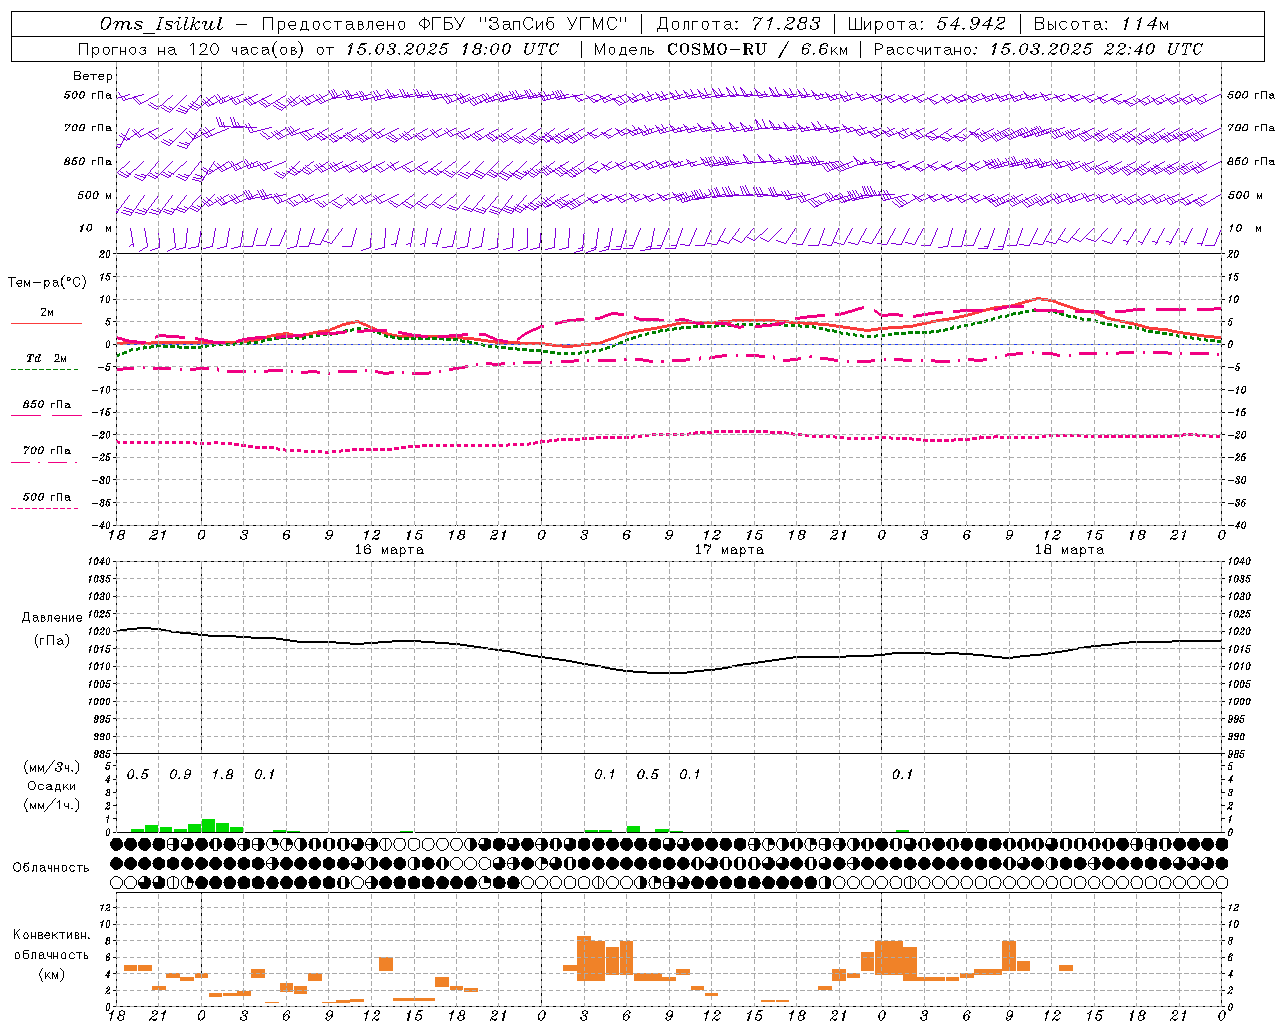Click the Осадки precipitation label

[x=52, y=786]
